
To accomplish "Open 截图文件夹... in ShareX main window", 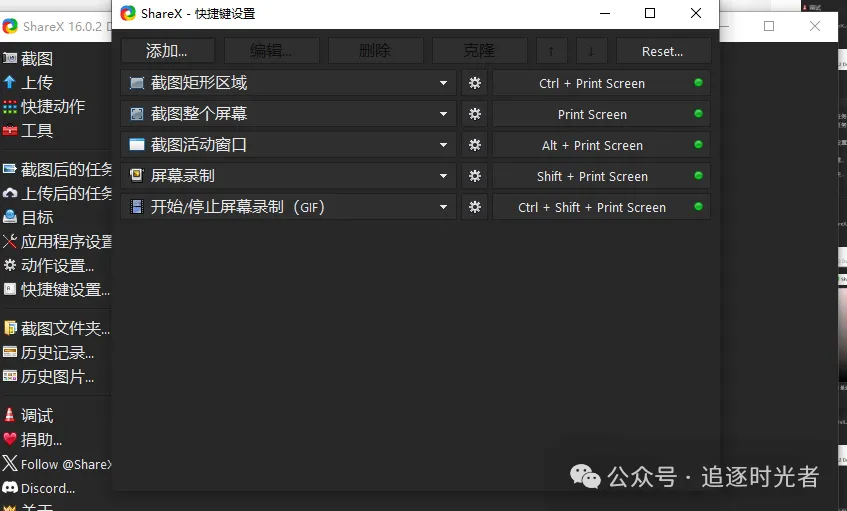I will 57,328.
